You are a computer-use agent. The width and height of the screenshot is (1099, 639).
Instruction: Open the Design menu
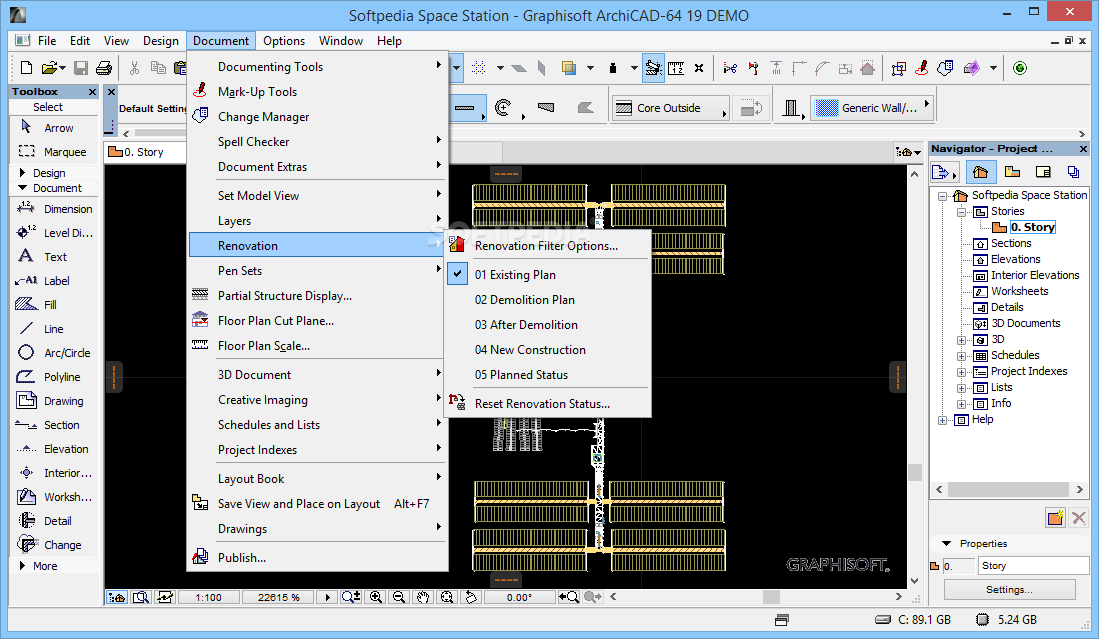(x=161, y=41)
